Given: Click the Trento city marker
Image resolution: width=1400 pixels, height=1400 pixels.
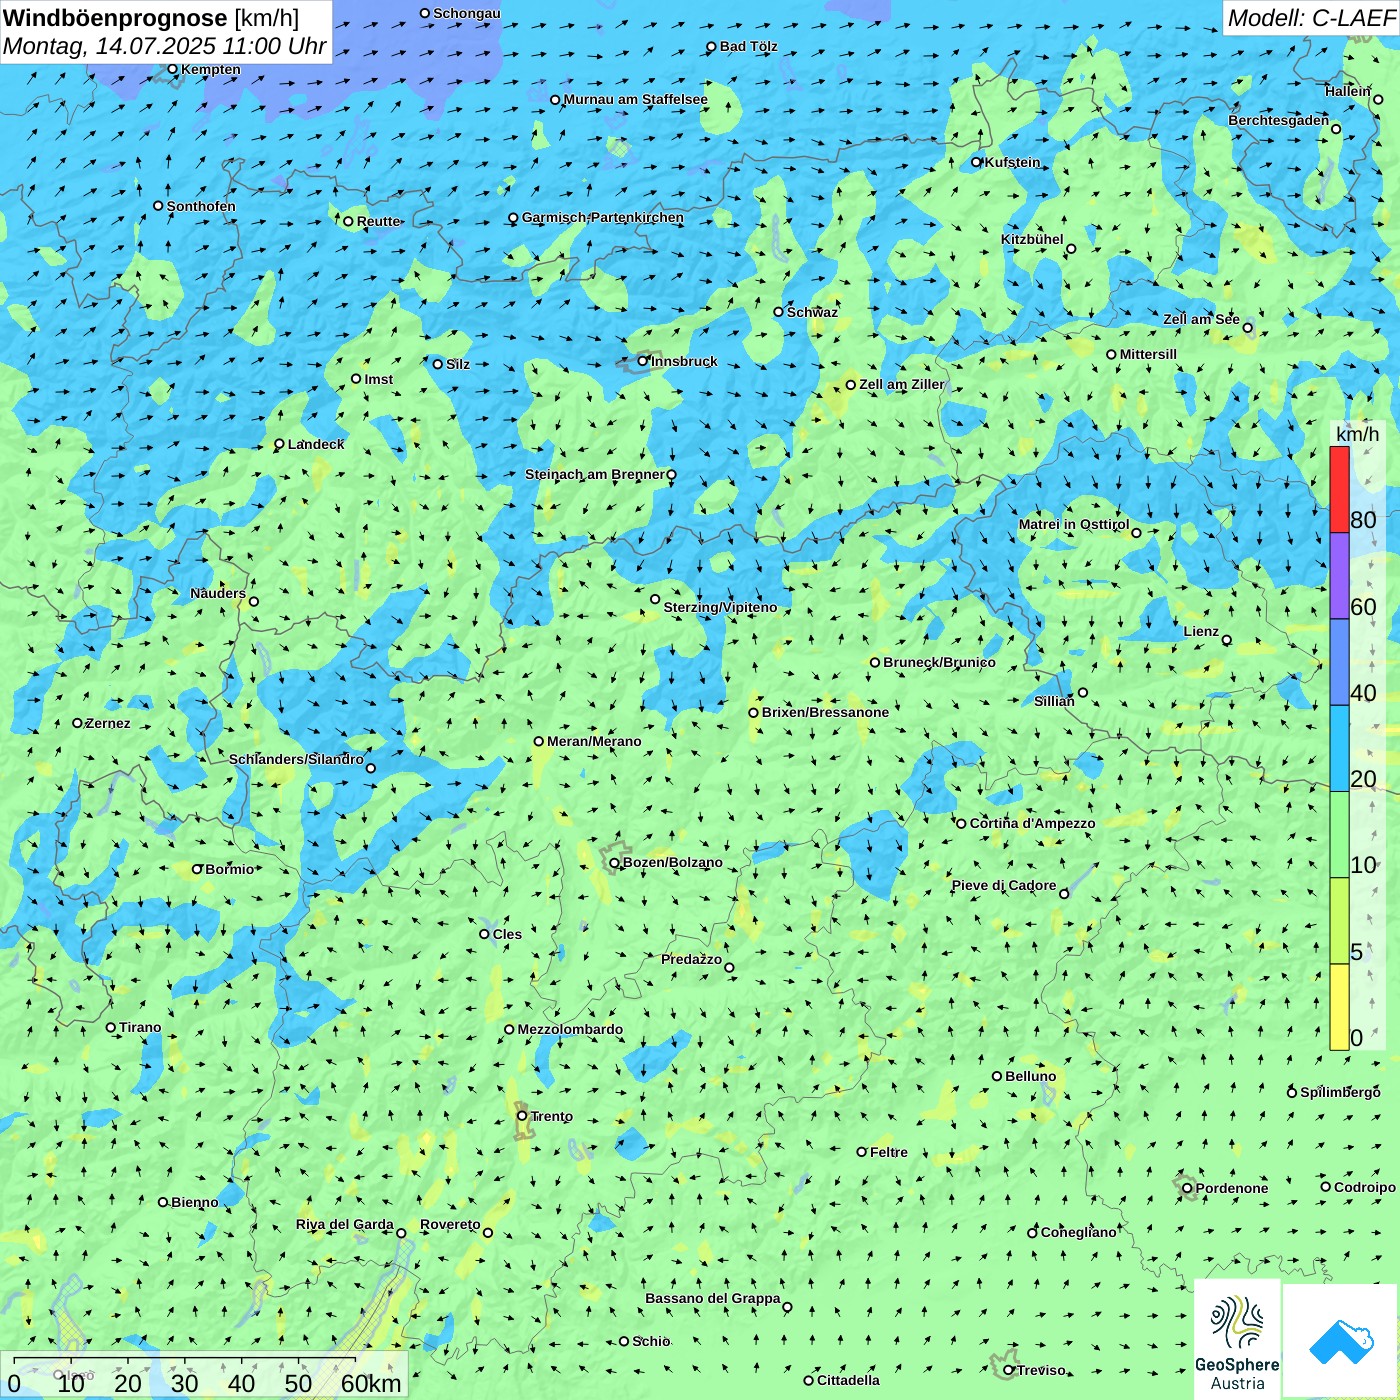Looking at the screenshot, I should pos(522,1116).
